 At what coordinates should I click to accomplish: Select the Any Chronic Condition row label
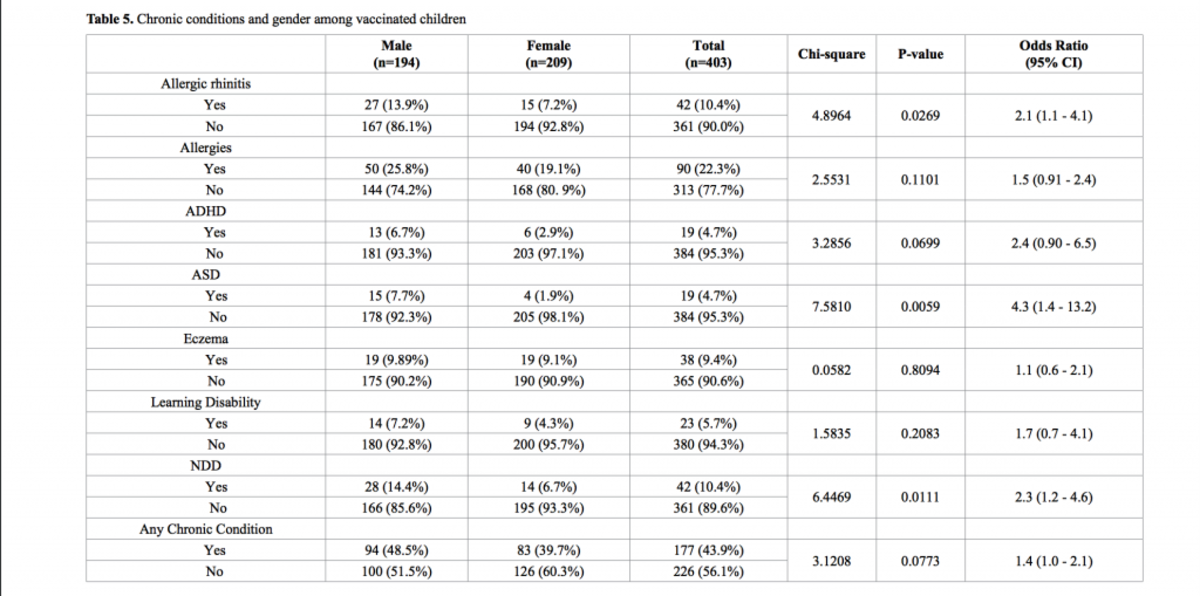tap(205, 529)
